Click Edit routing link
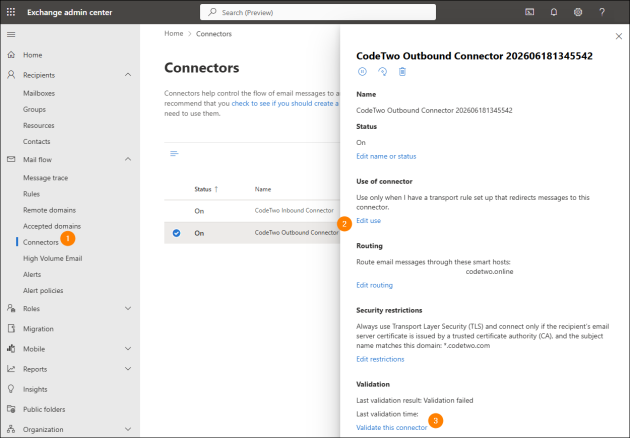The width and height of the screenshot is (630, 438). click(x=374, y=285)
